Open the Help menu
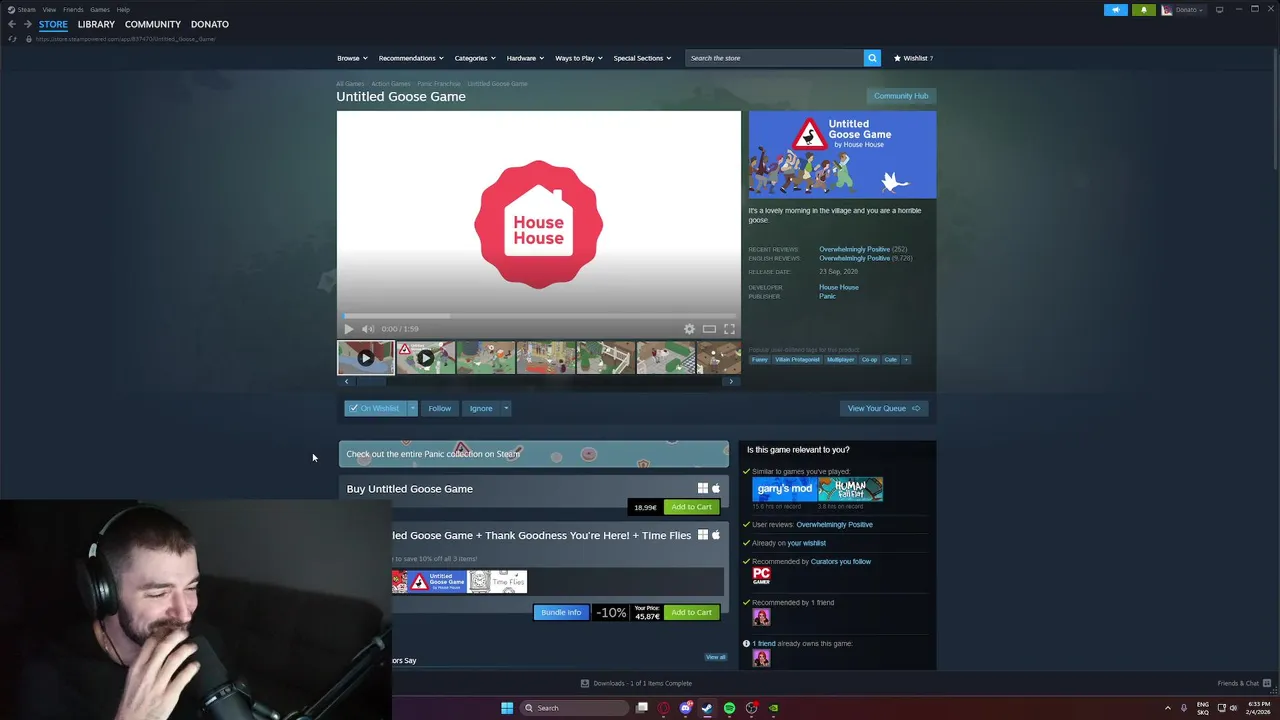 point(123,9)
